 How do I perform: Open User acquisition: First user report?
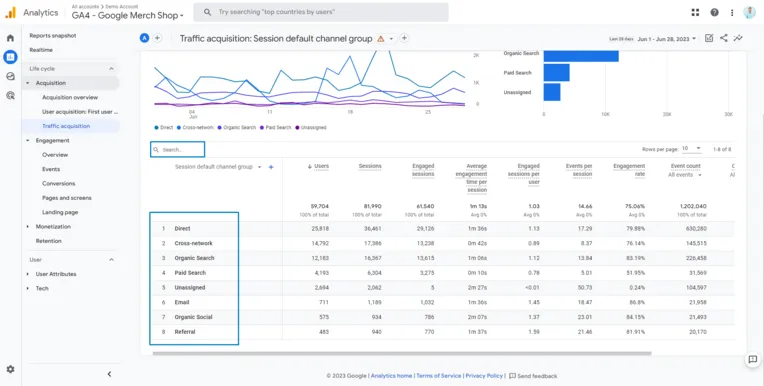(80, 112)
